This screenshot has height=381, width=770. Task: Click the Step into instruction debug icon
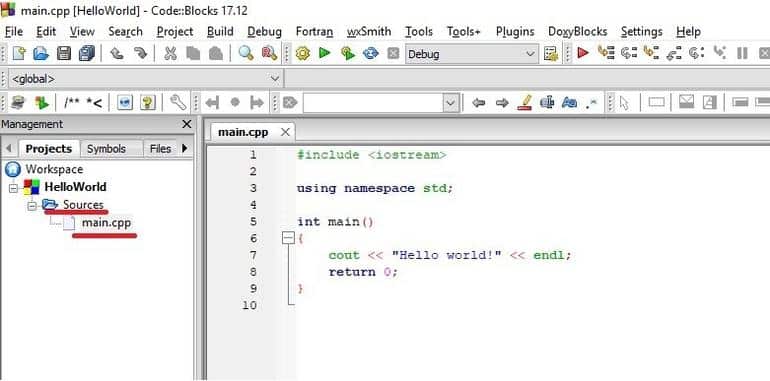719,53
